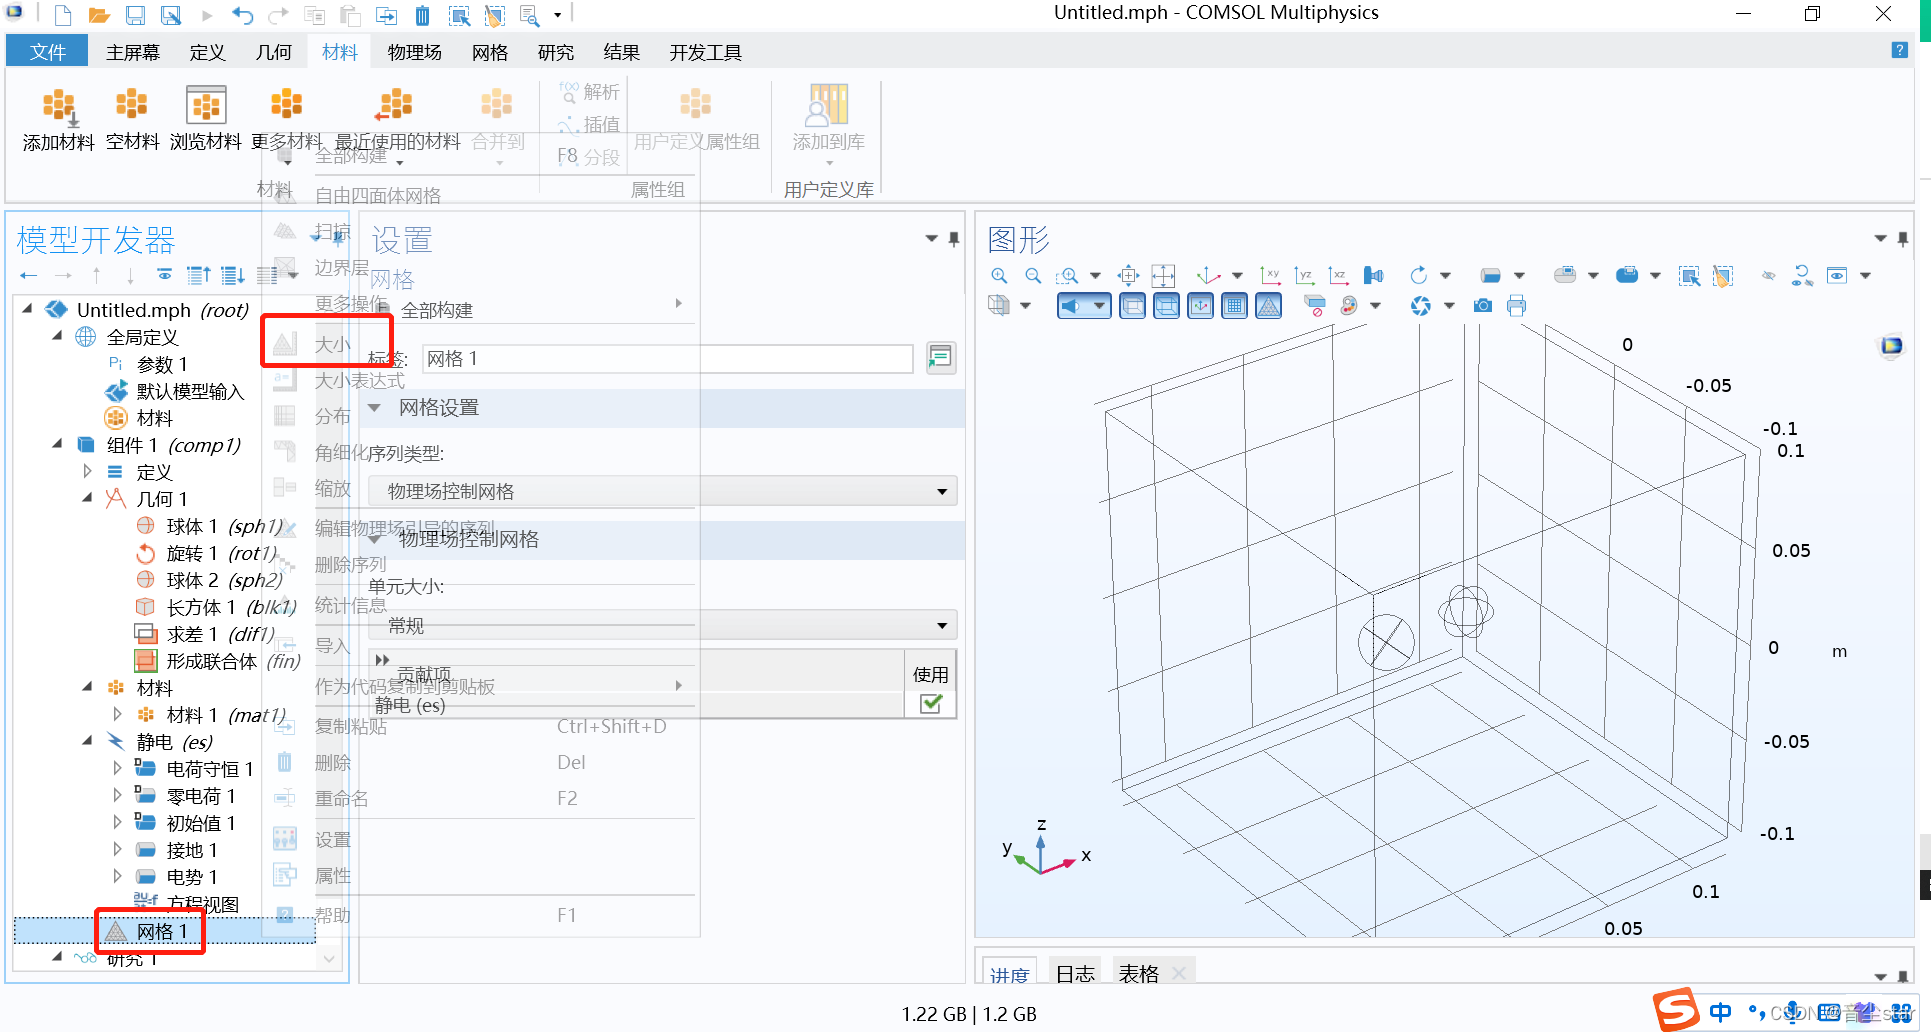This screenshot has height=1032, width=1931.
Task: Take an image snapshot with camera icon
Action: pyautogui.click(x=1483, y=305)
